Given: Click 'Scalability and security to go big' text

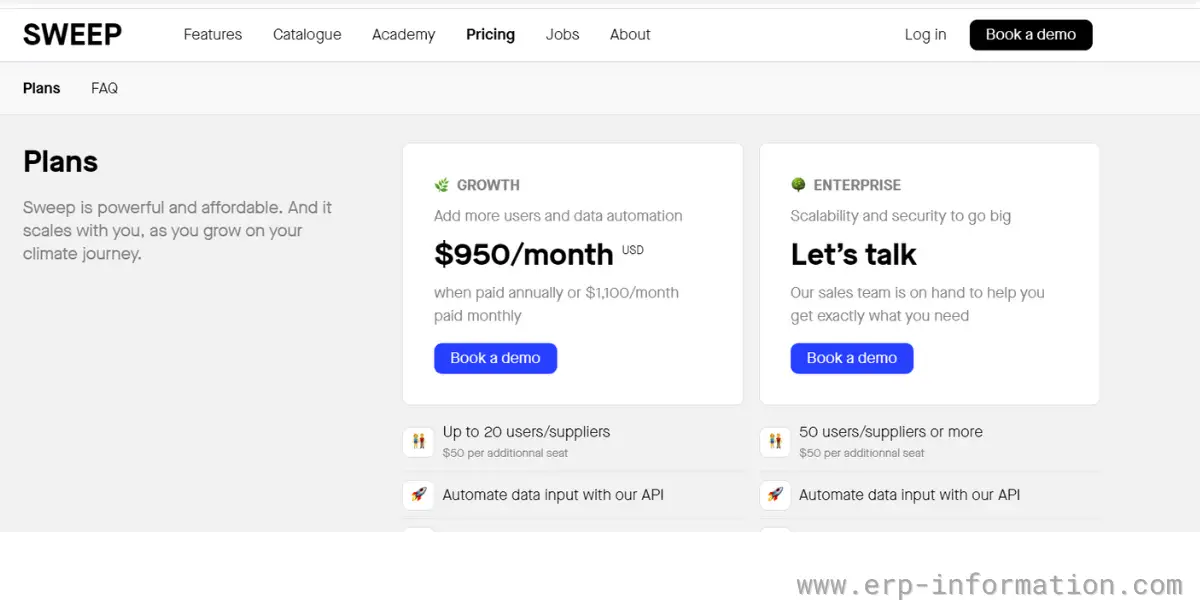Looking at the screenshot, I should [901, 216].
